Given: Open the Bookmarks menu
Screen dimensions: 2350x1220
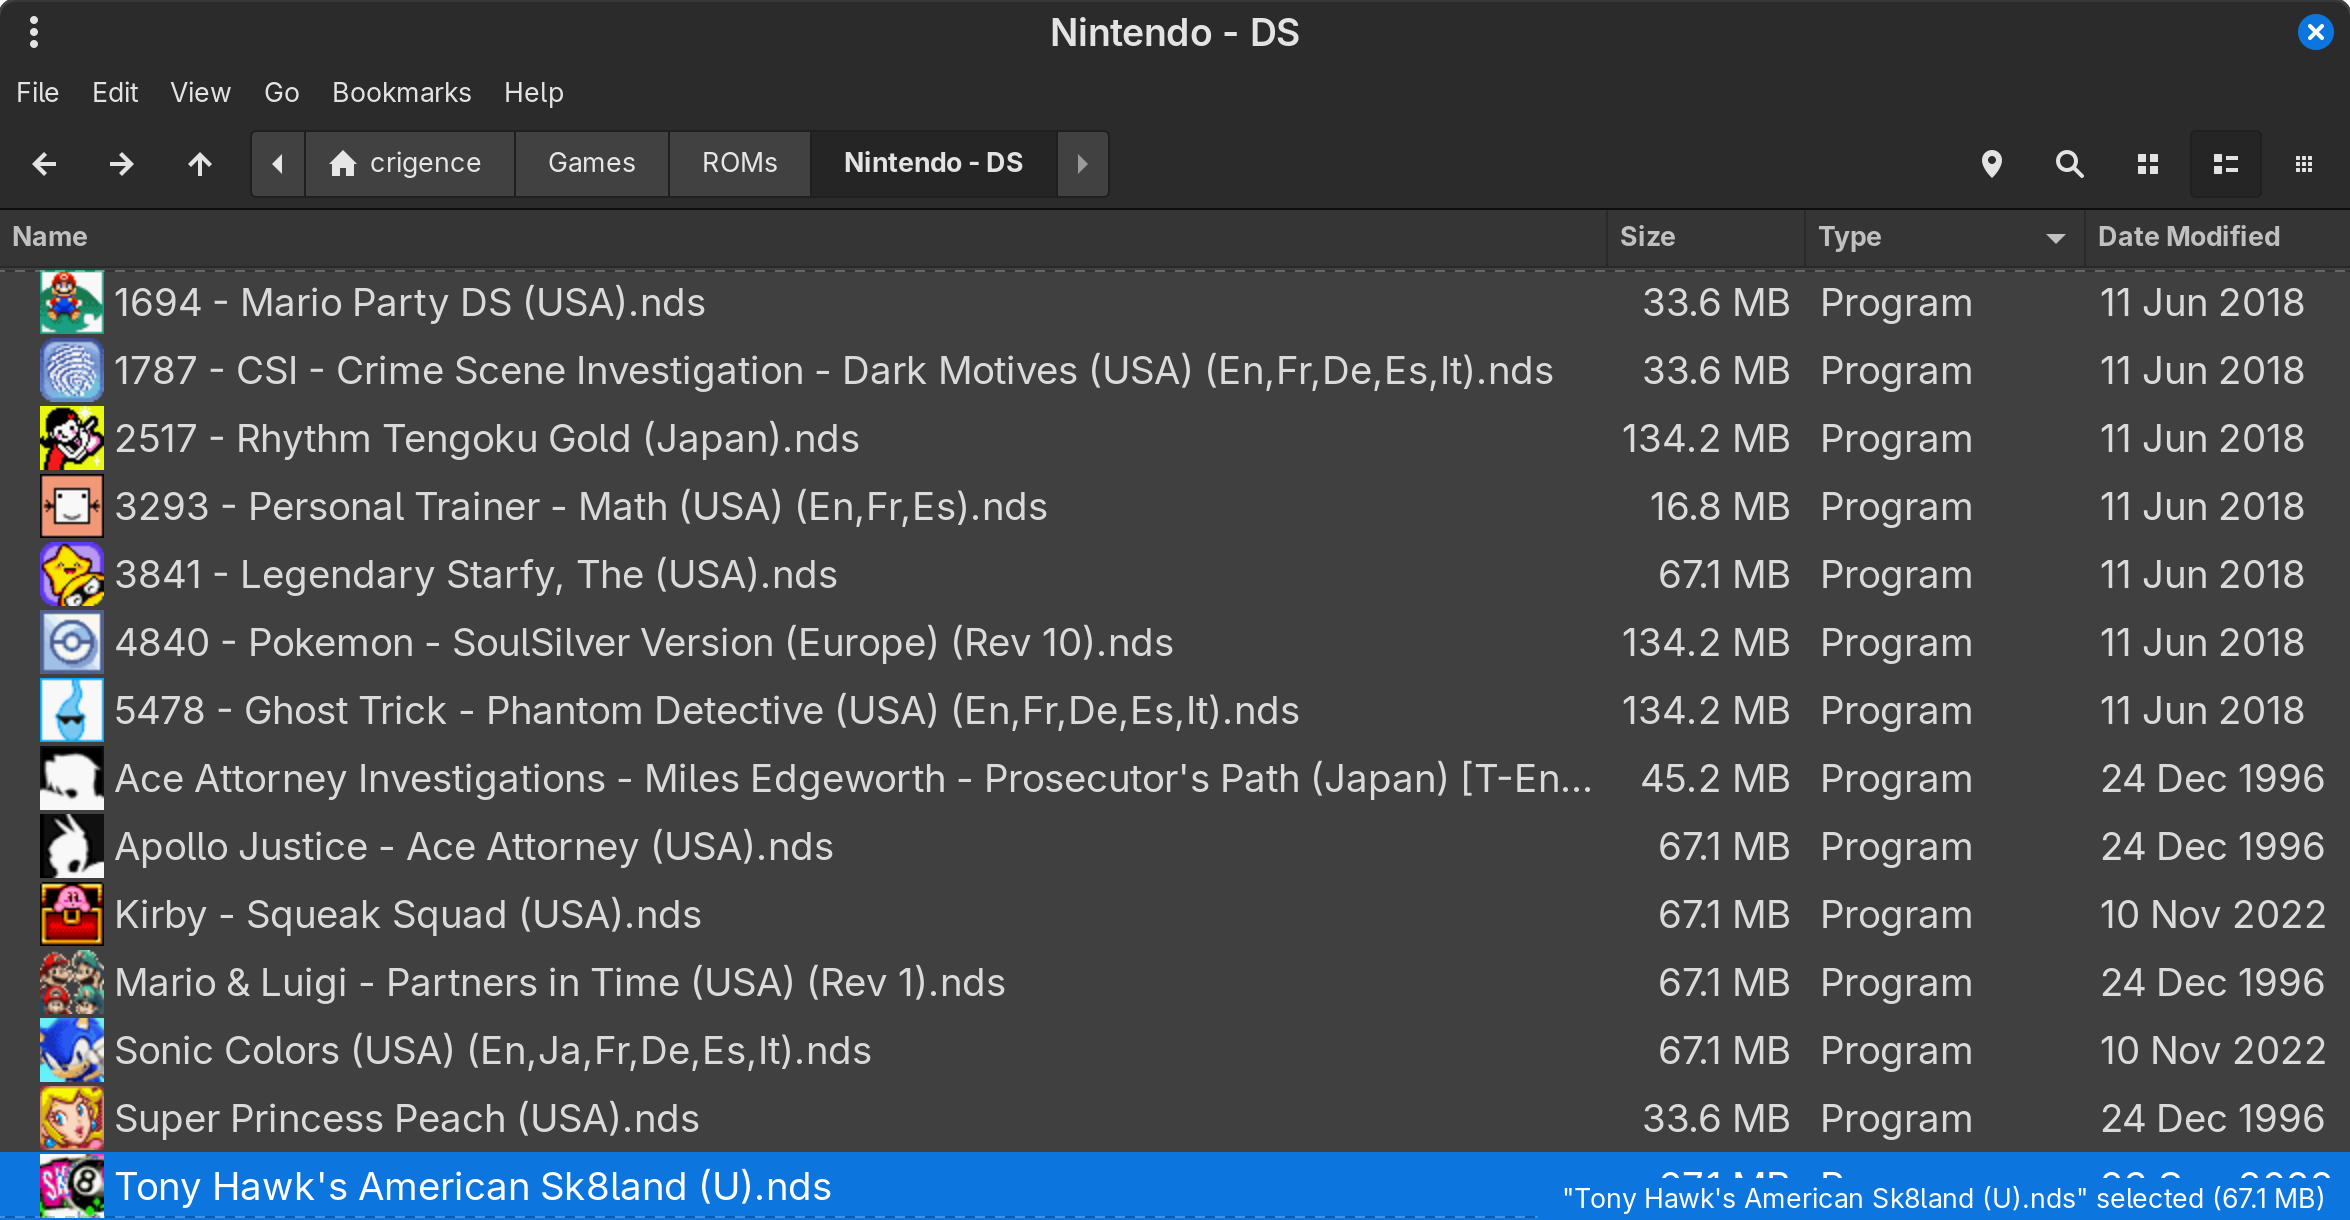Looking at the screenshot, I should click(401, 93).
